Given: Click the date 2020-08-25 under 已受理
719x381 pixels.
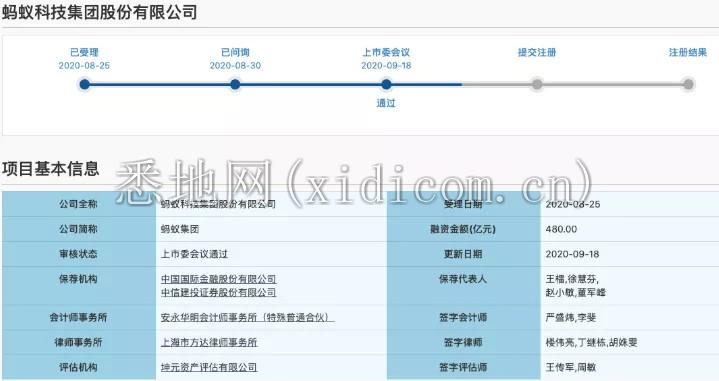Looking at the screenshot, I should [84, 66].
